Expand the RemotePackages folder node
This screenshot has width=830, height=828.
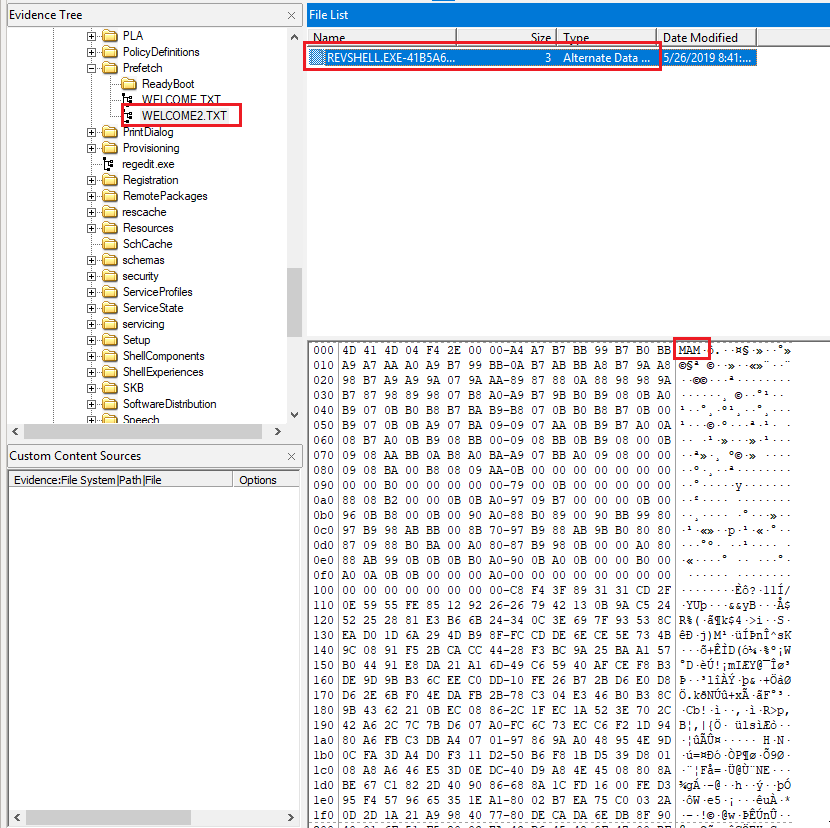(92, 196)
